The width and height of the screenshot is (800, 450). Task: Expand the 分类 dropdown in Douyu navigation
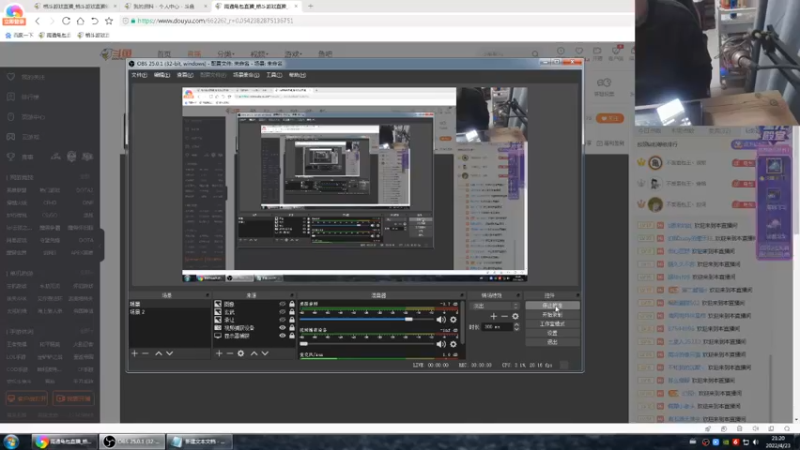pyautogui.click(x=226, y=54)
